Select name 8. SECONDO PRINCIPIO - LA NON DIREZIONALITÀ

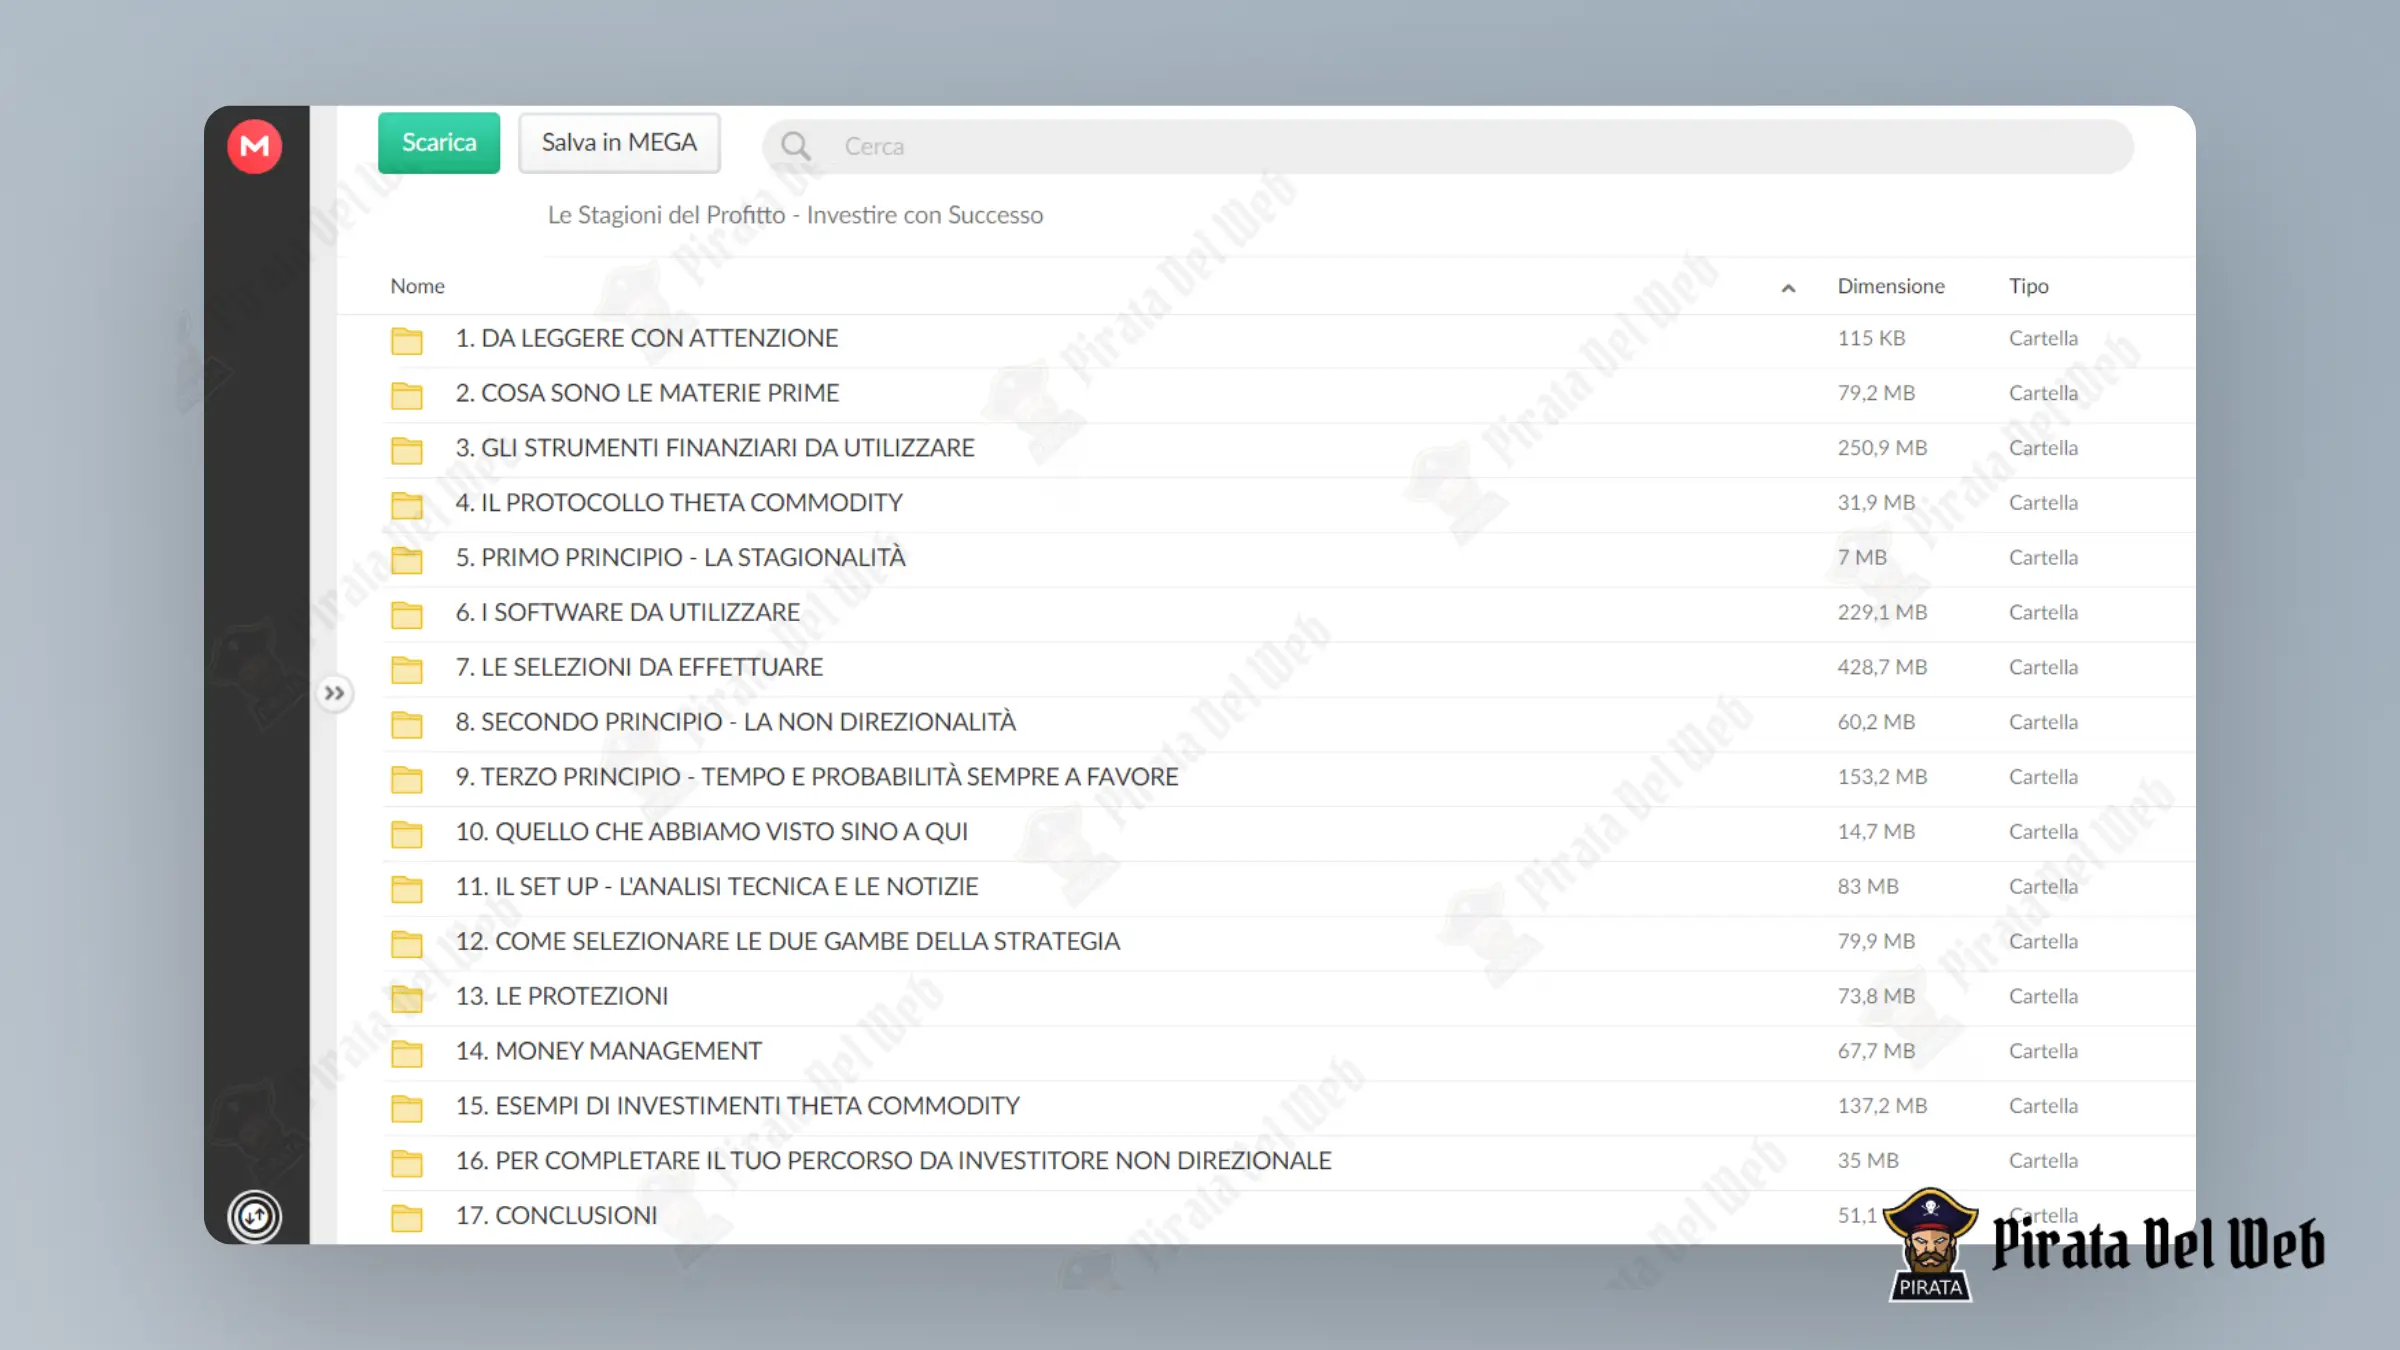(736, 722)
